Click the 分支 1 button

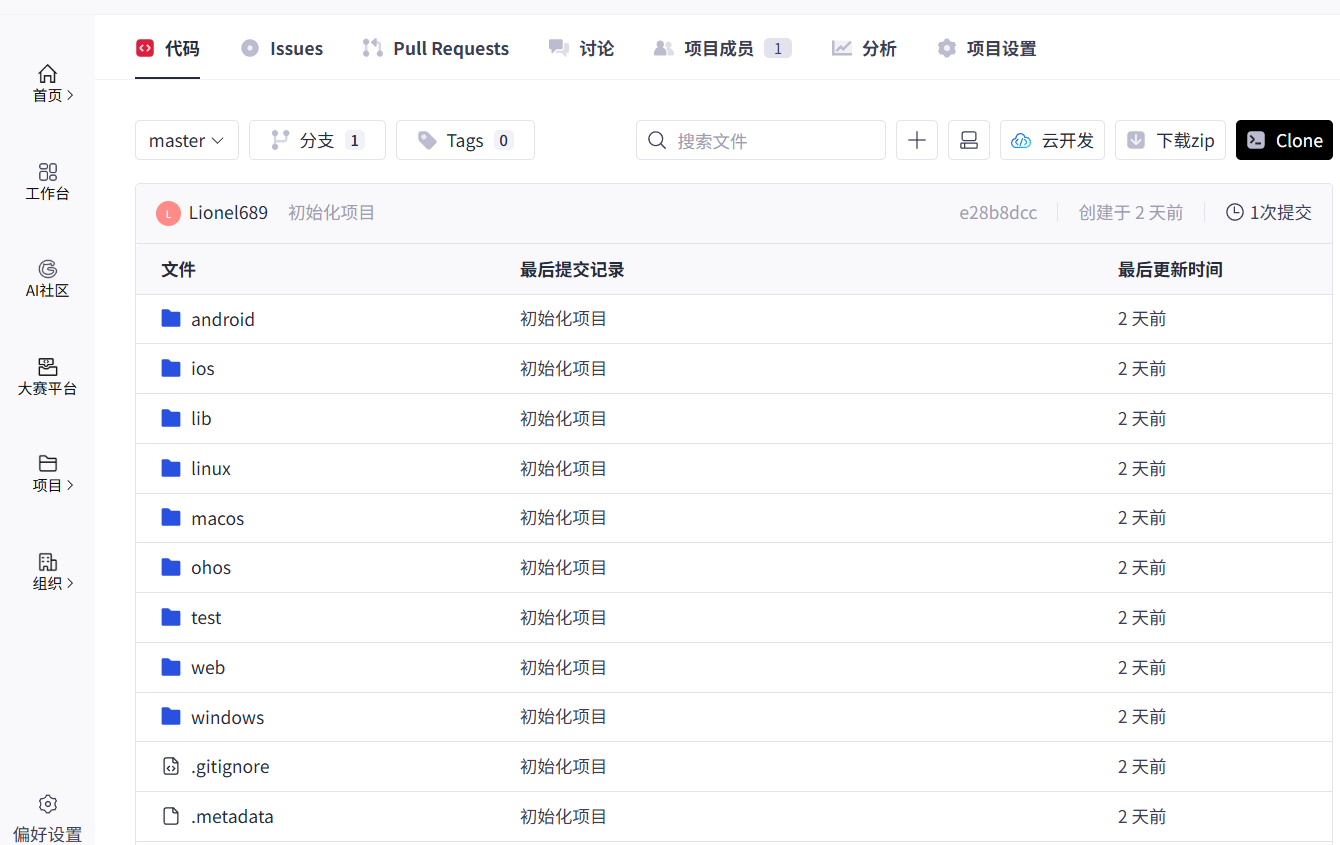[317, 140]
